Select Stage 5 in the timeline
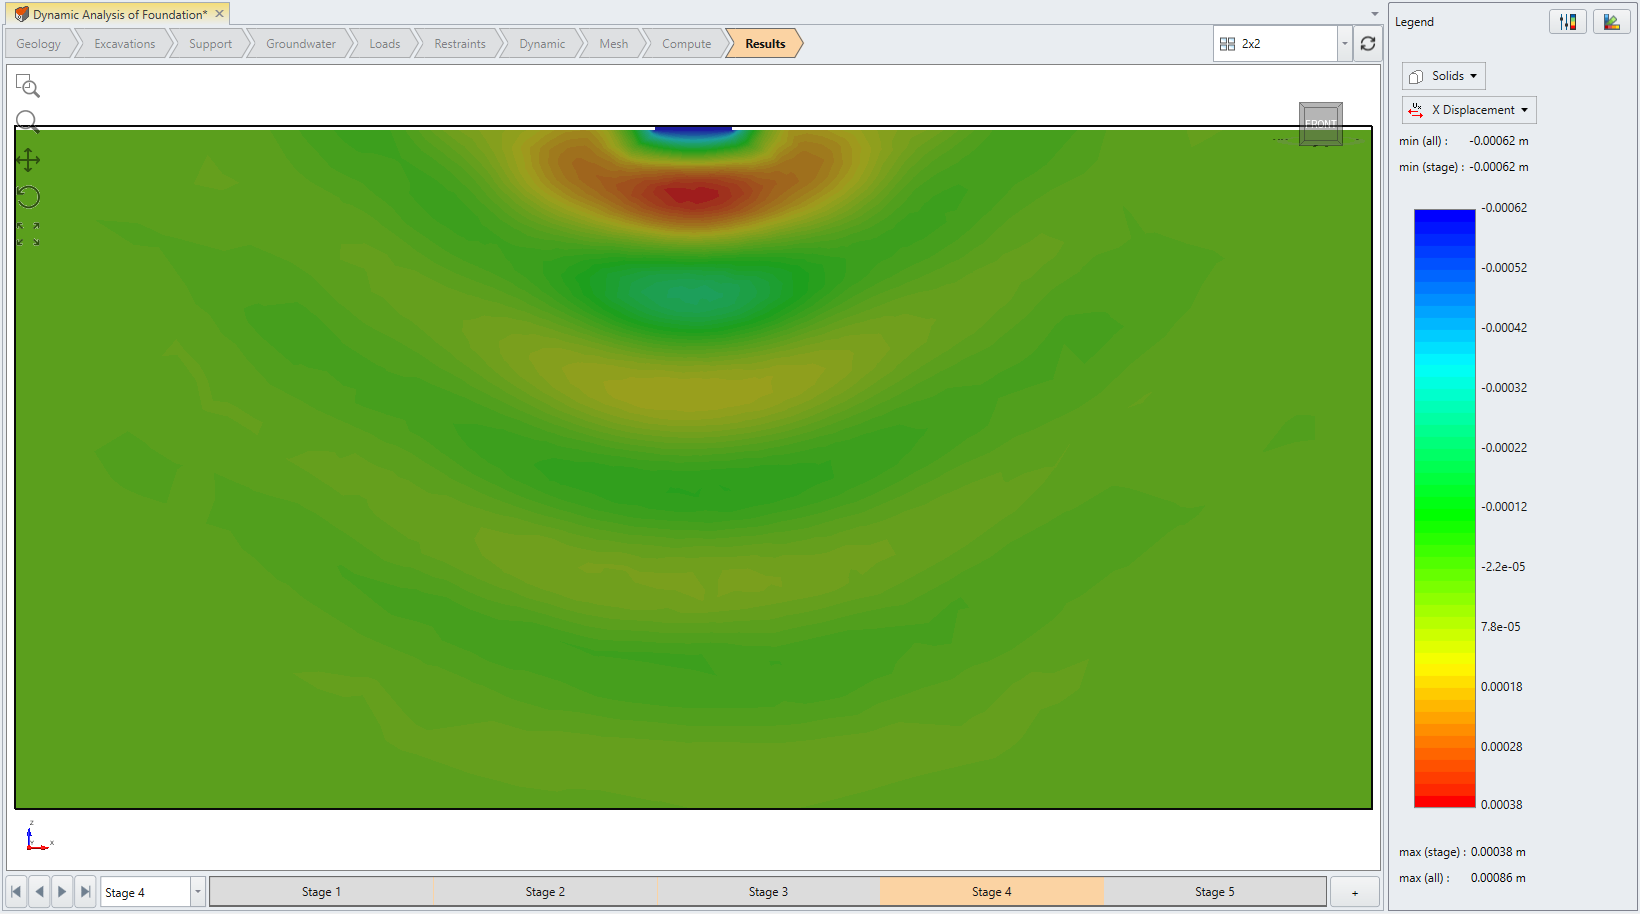This screenshot has height=914, width=1640. tap(1215, 892)
